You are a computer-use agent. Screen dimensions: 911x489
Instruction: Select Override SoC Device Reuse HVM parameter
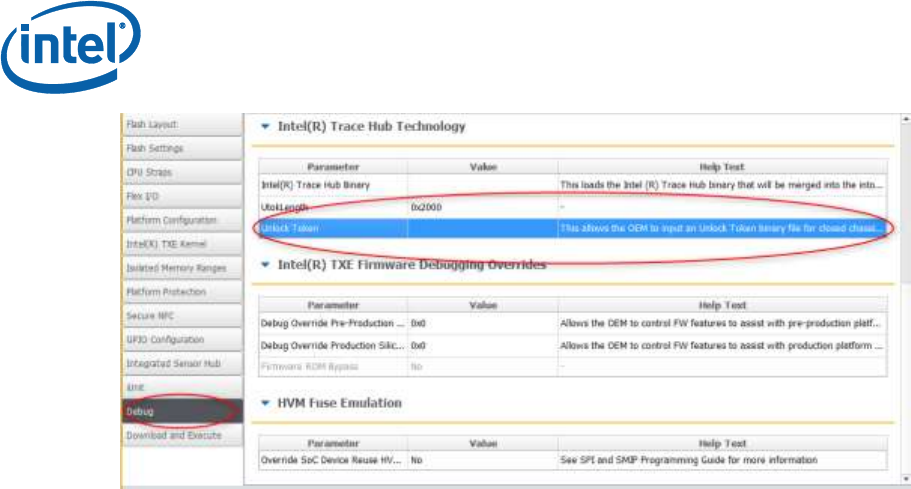[333, 459]
